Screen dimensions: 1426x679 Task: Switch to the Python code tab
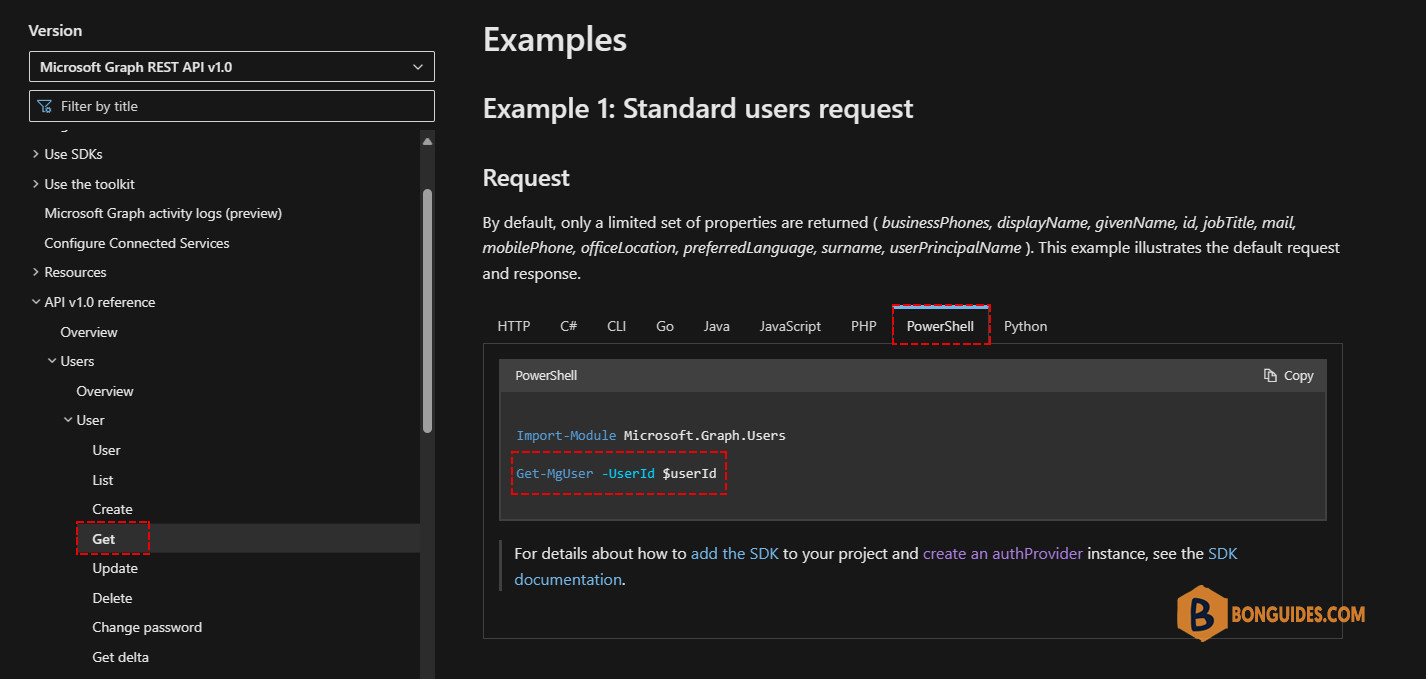pos(1026,326)
